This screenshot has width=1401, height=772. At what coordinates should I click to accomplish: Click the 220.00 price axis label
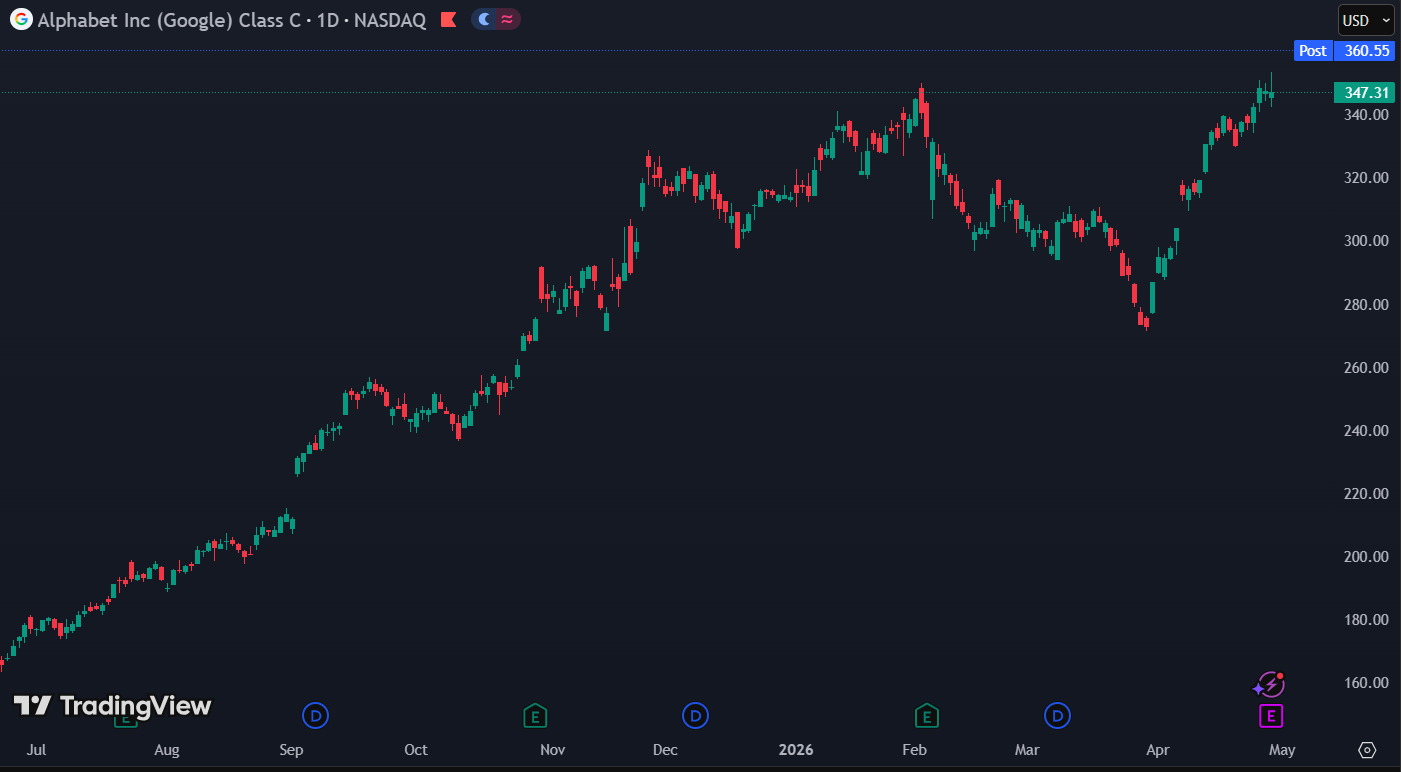click(1366, 494)
